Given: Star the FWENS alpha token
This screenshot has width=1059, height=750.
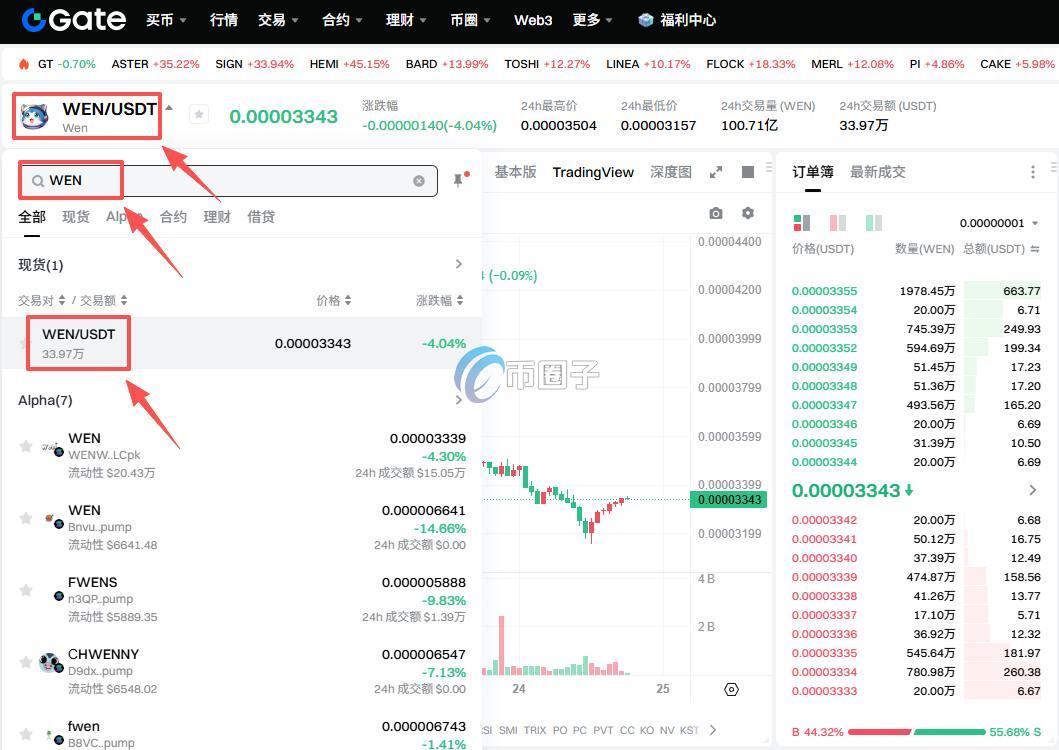Looking at the screenshot, I should (26, 590).
